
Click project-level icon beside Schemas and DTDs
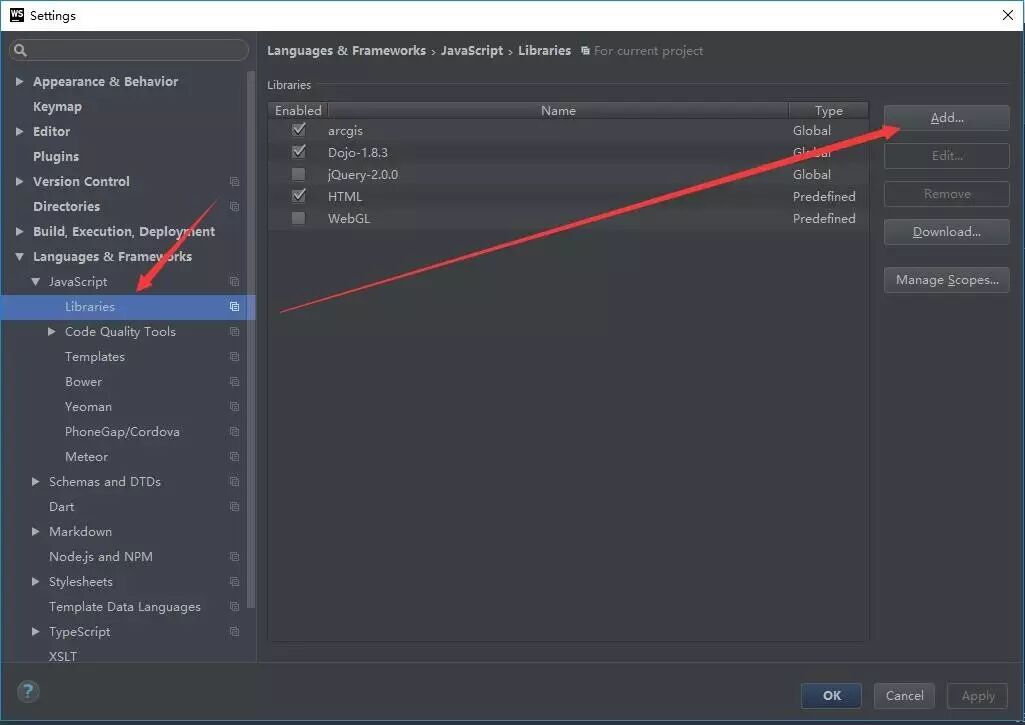234,482
